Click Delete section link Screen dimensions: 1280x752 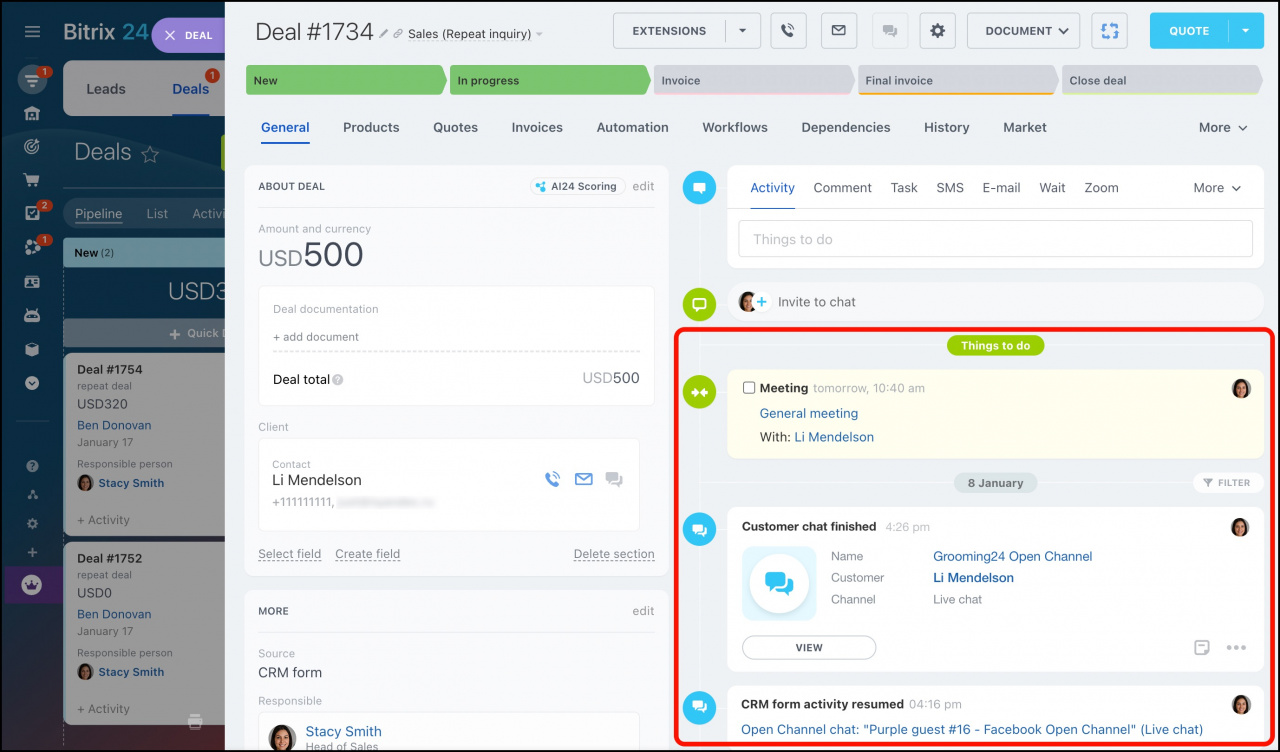point(614,554)
